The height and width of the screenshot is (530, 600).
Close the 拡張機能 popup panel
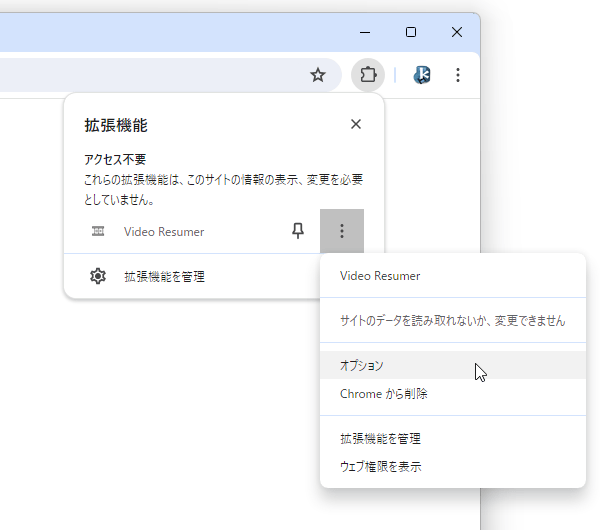356,124
